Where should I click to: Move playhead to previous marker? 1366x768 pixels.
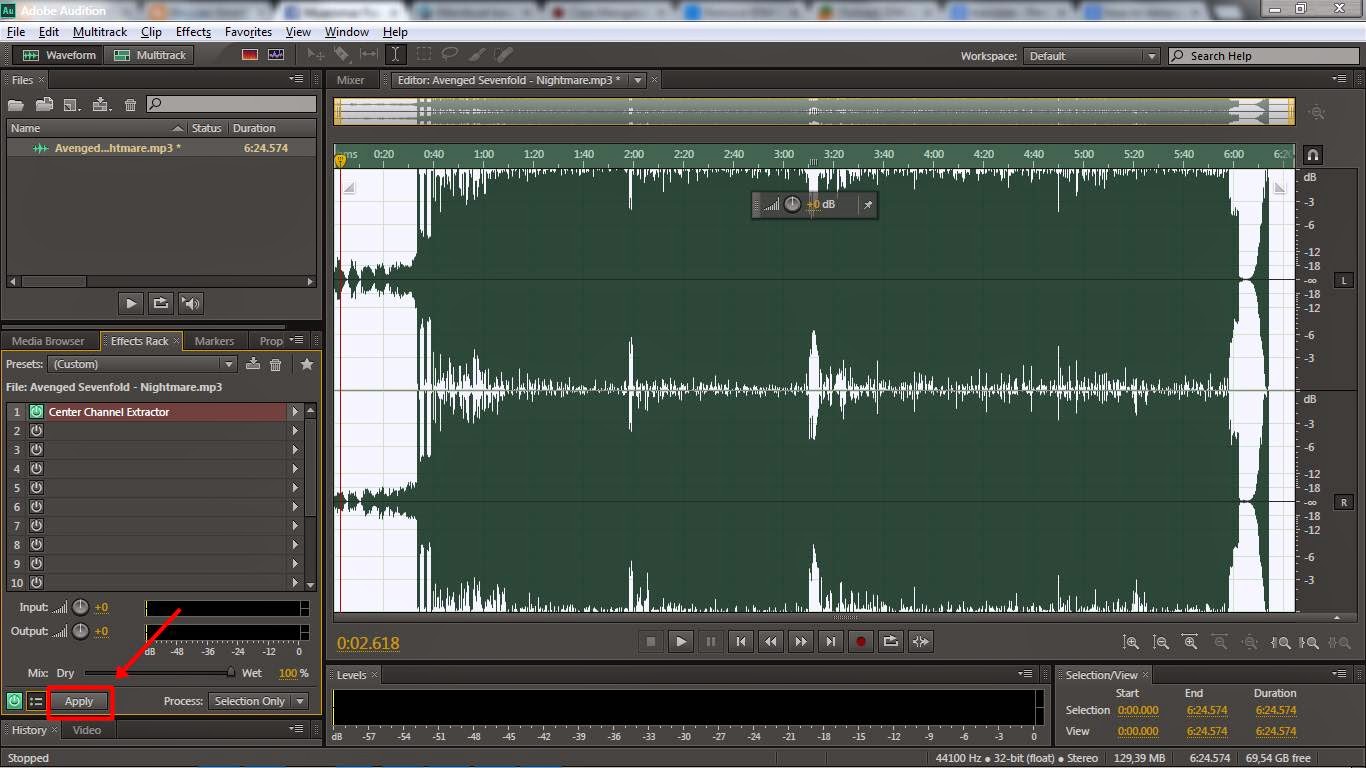point(740,642)
